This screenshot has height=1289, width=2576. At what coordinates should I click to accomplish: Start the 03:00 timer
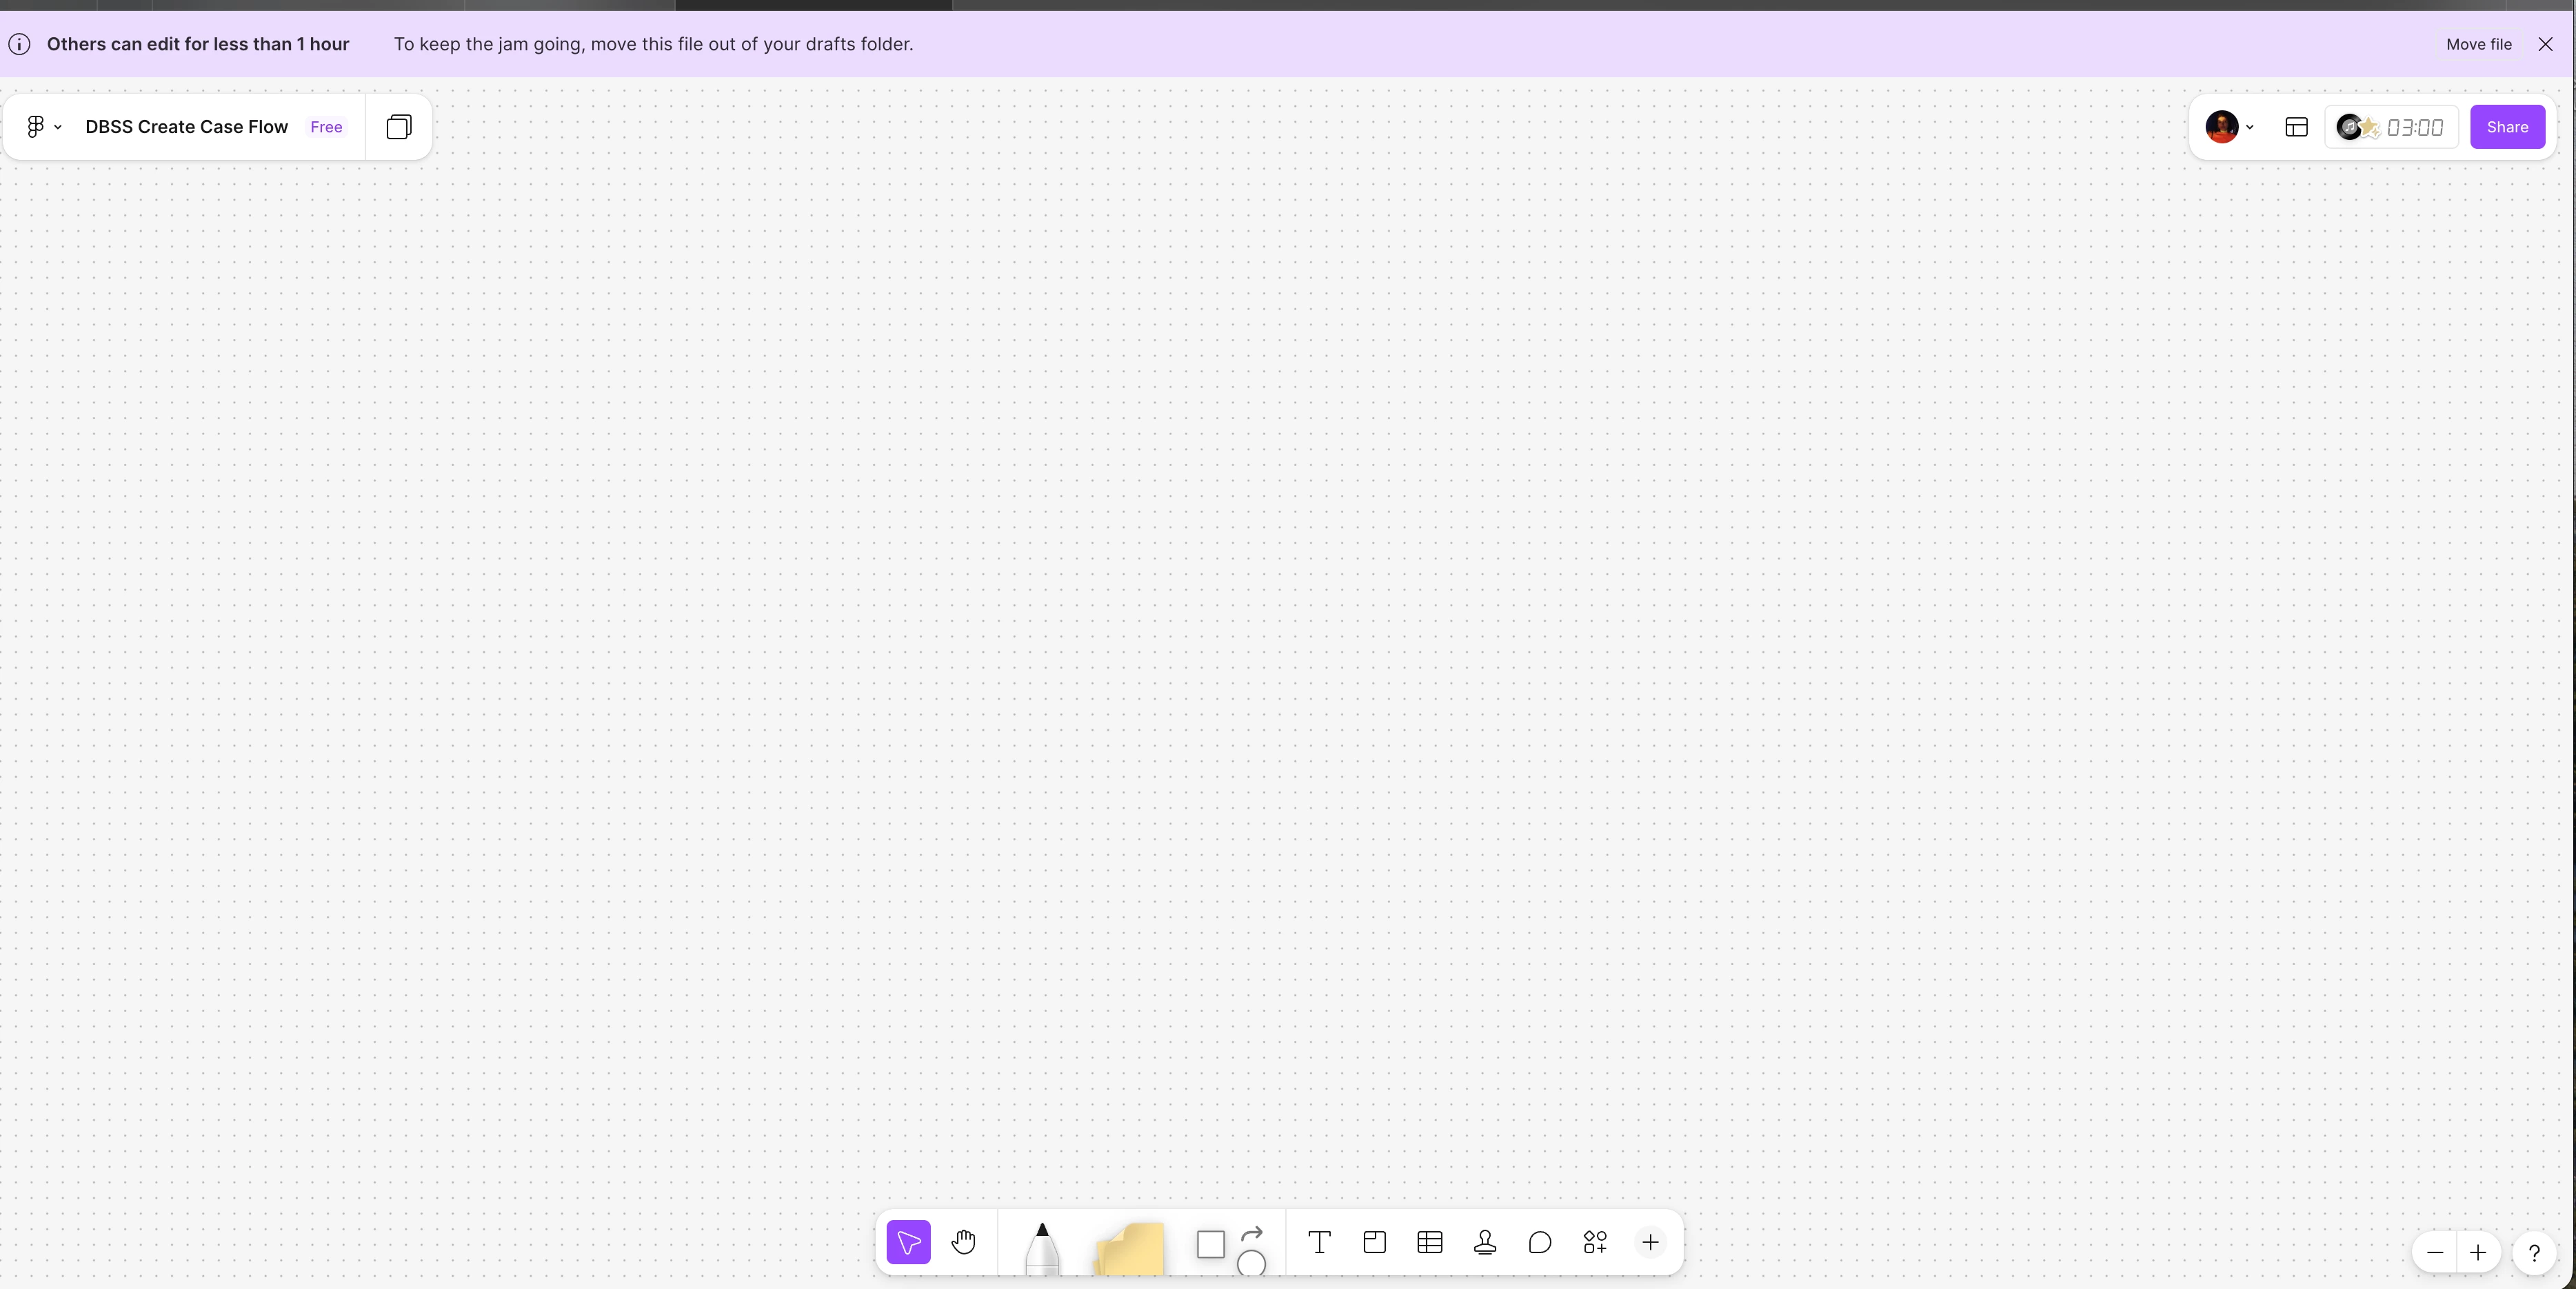pos(2413,127)
